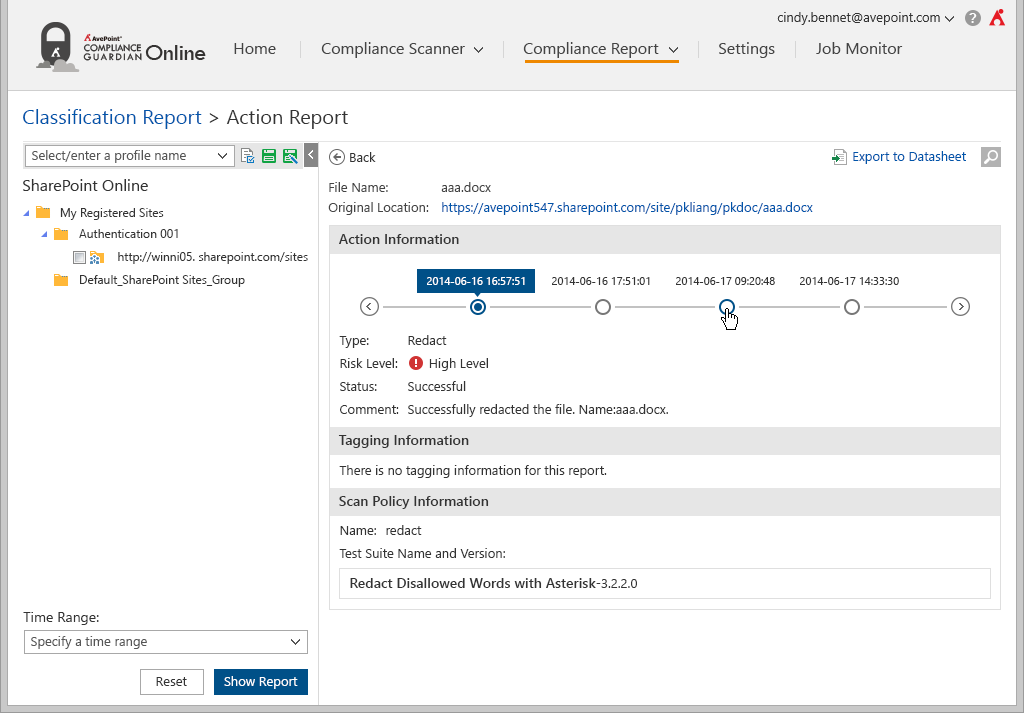Click the apply profile icon with checkmark
This screenshot has height=713, width=1024.
[248, 156]
